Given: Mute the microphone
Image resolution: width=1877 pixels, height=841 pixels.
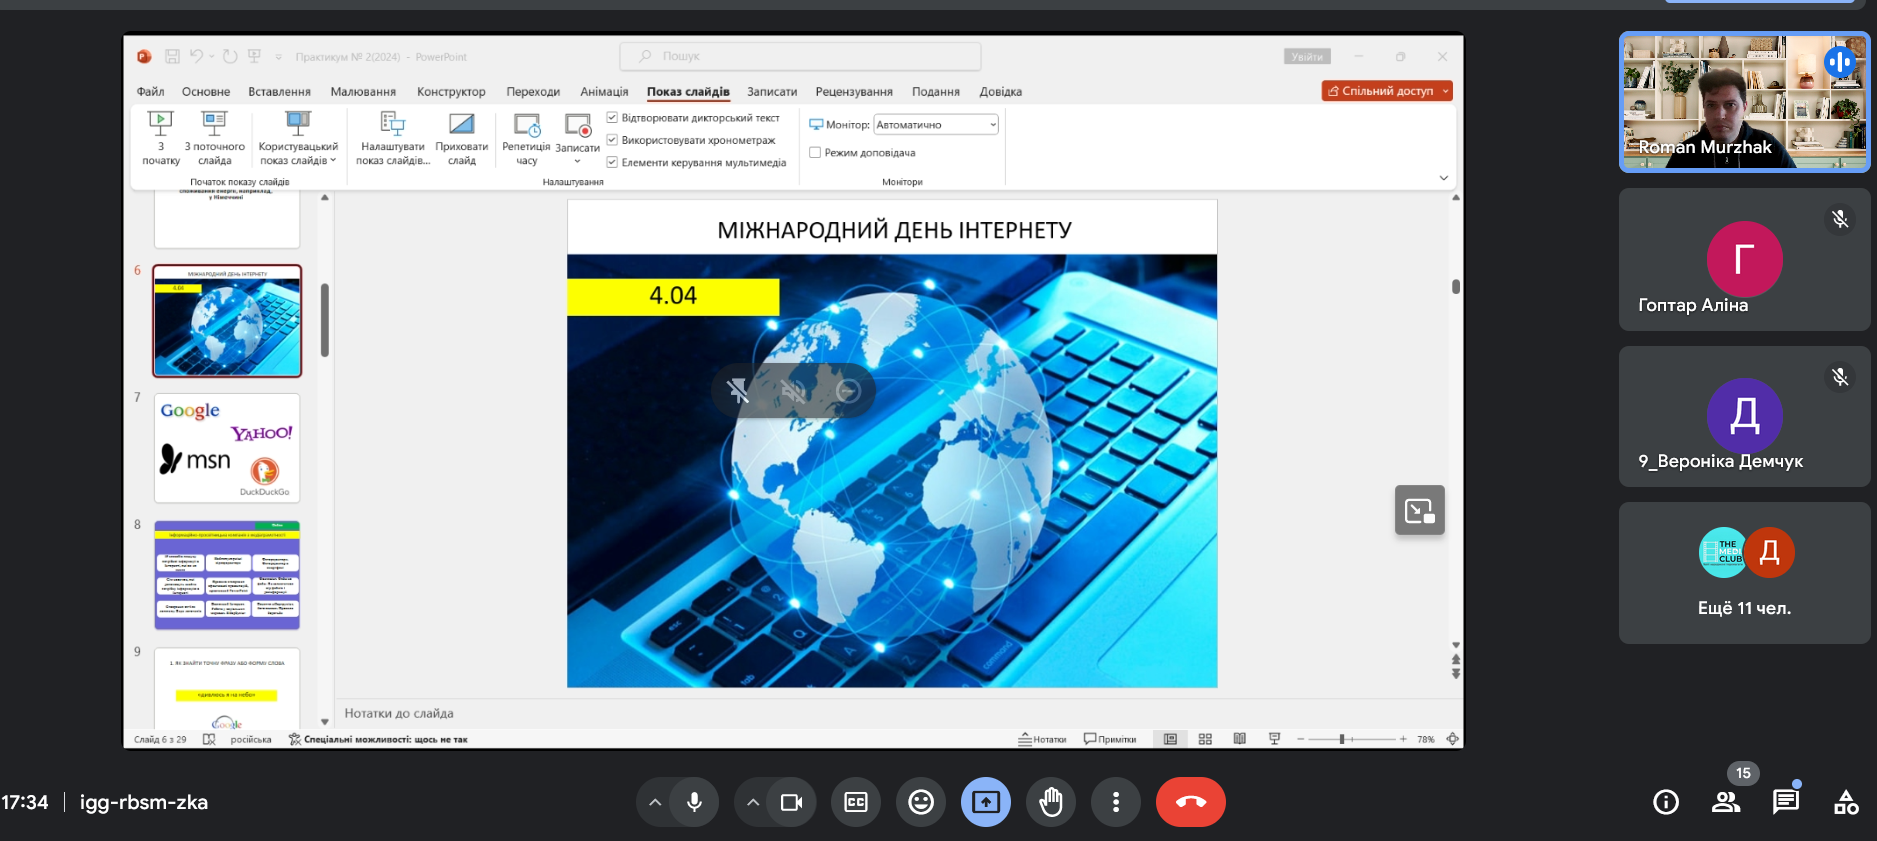Looking at the screenshot, I should [x=694, y=802].
